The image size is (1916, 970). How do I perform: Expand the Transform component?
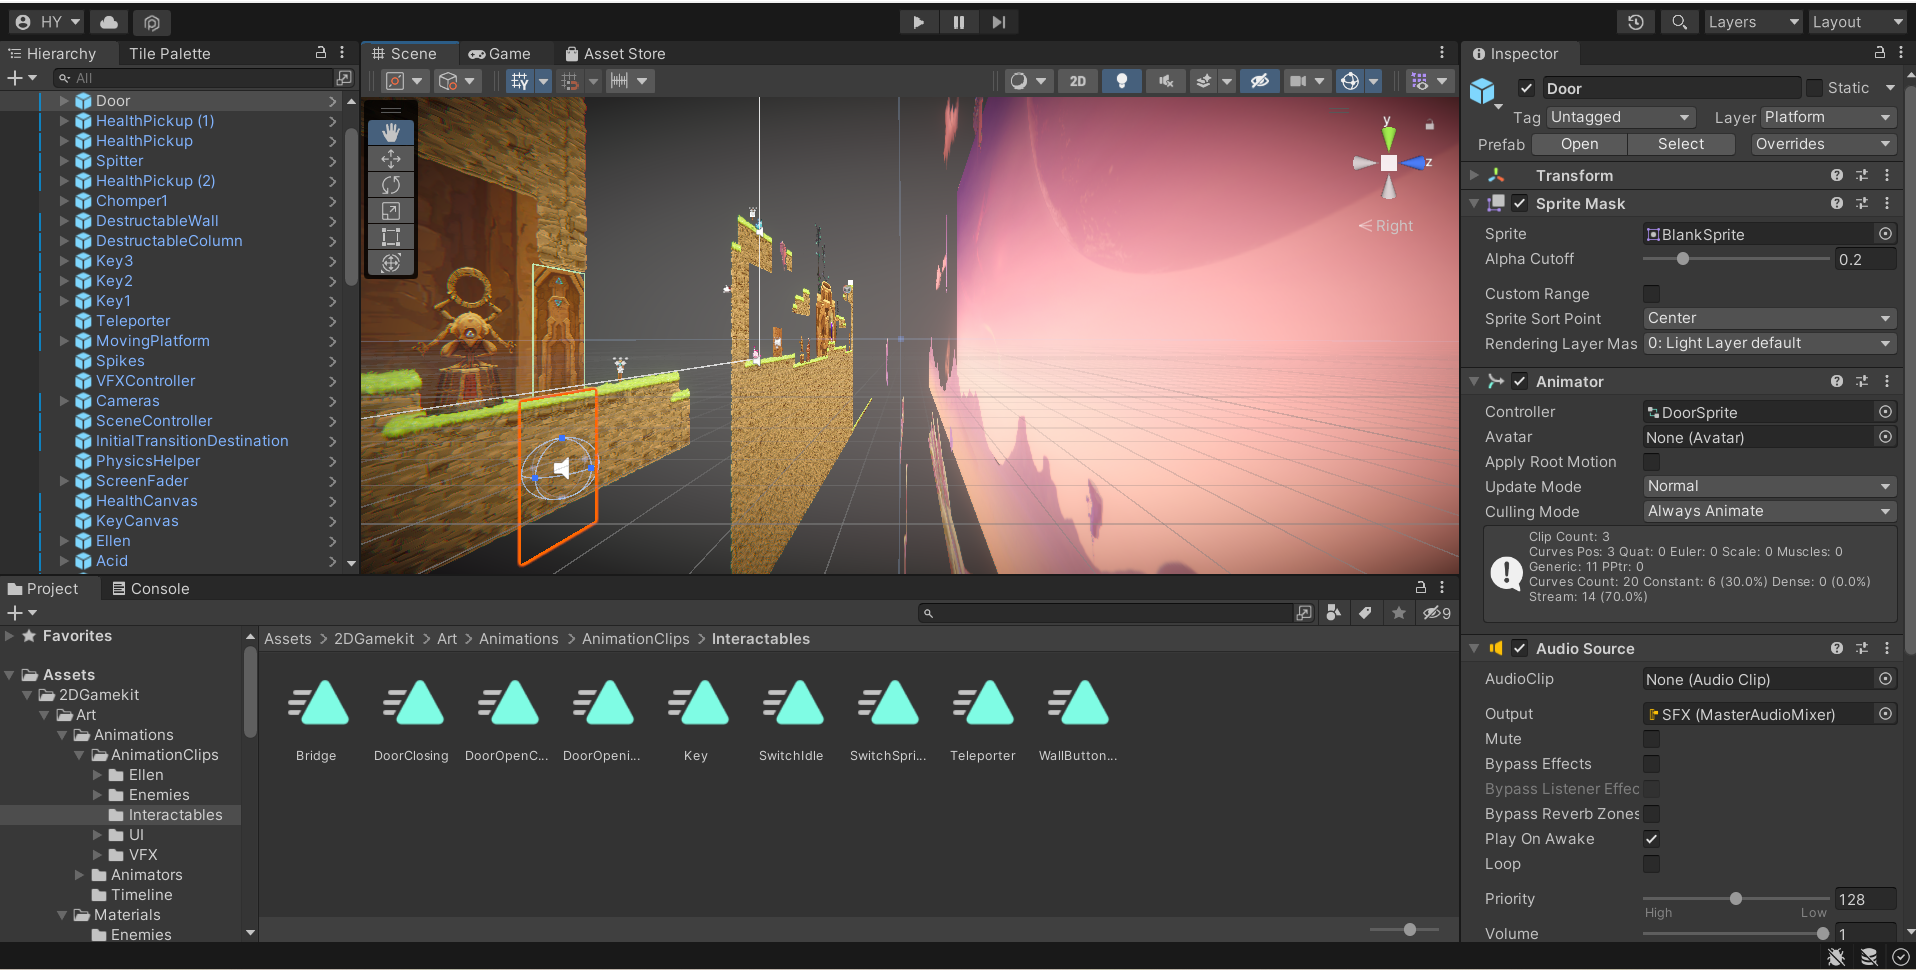[1474, 176]
